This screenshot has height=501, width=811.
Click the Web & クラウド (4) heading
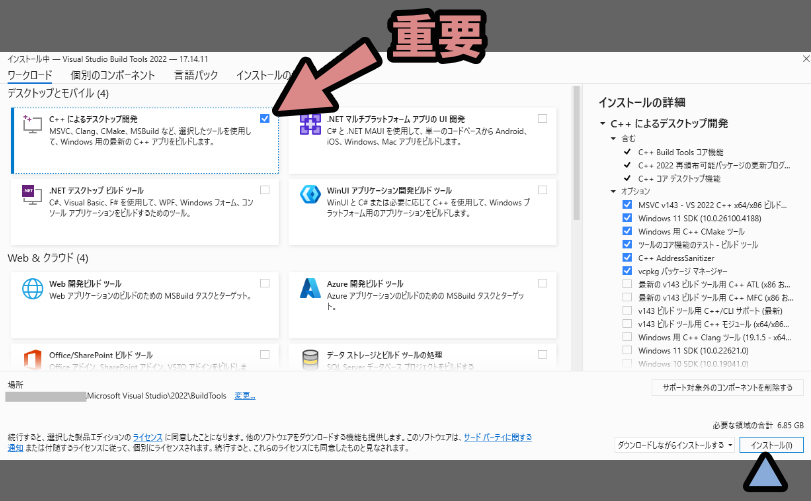tap(48, 258)
